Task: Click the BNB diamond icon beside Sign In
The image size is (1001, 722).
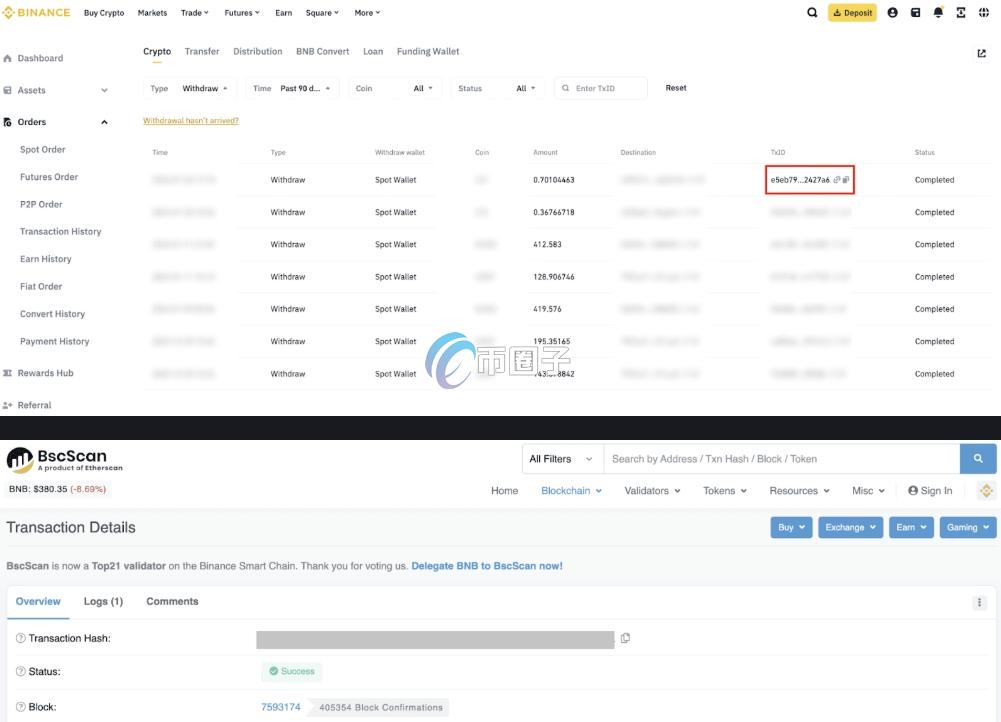Action: tap(986, 490)
